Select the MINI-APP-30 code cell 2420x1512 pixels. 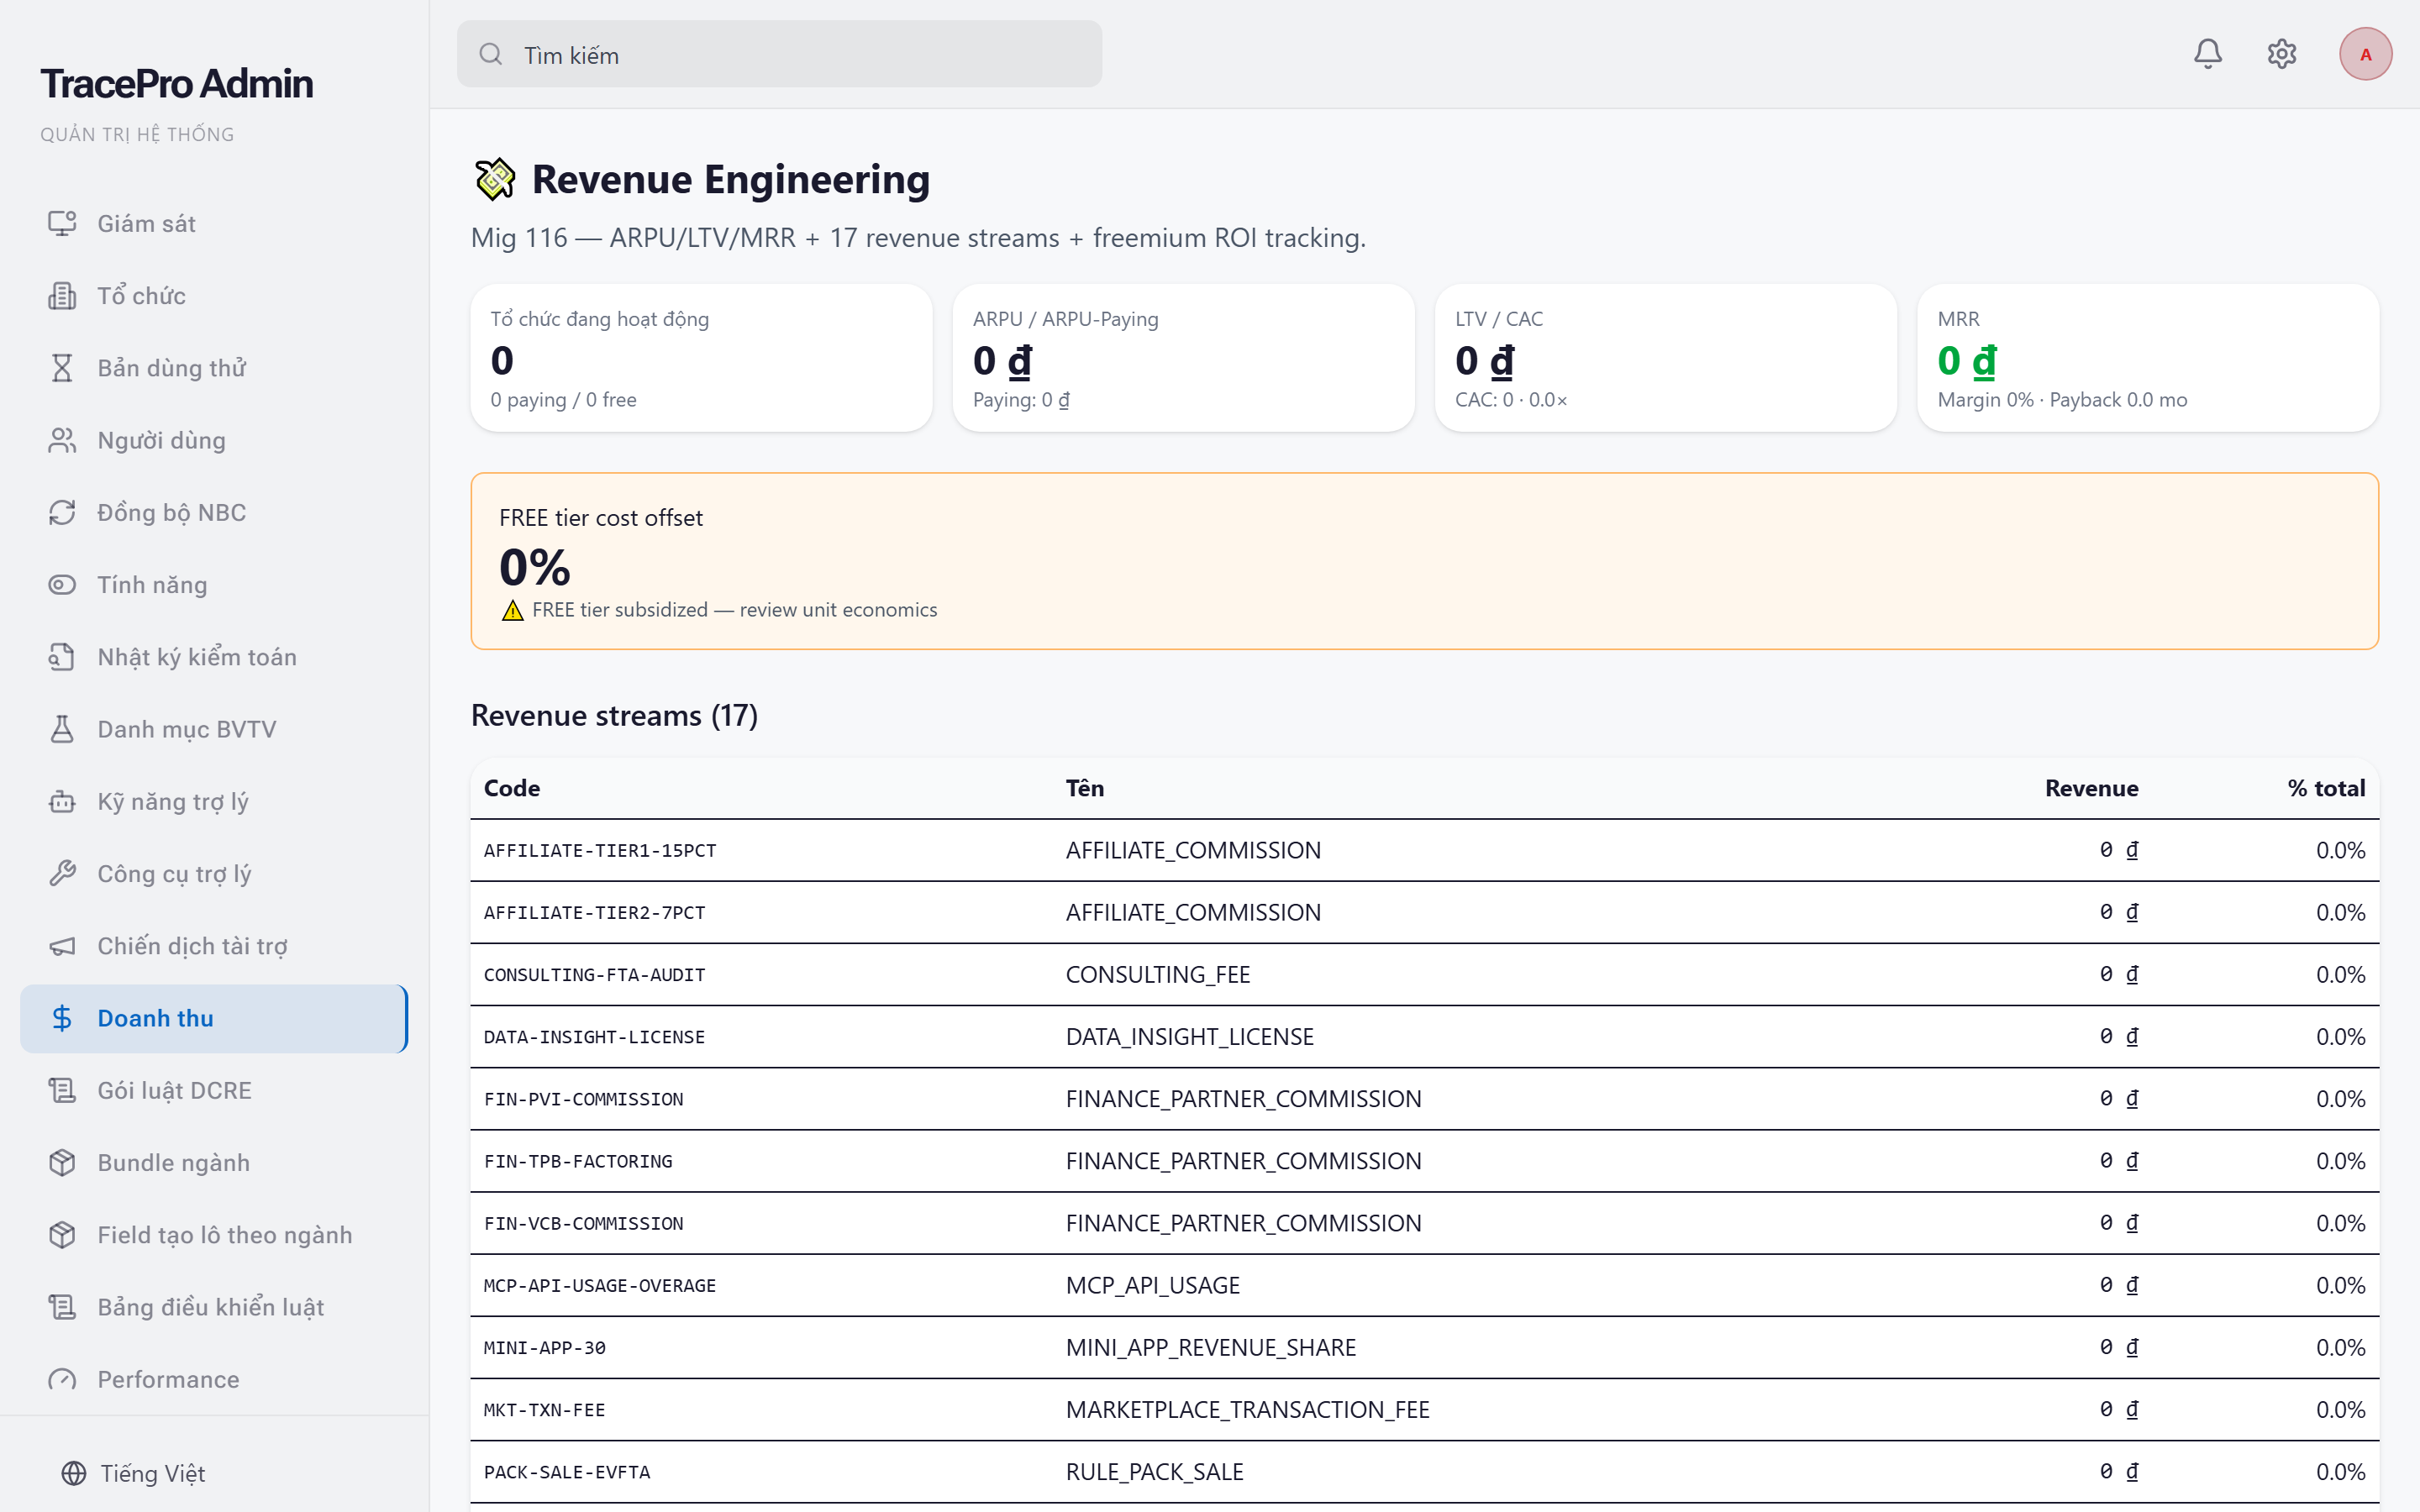click(544, 1347)
